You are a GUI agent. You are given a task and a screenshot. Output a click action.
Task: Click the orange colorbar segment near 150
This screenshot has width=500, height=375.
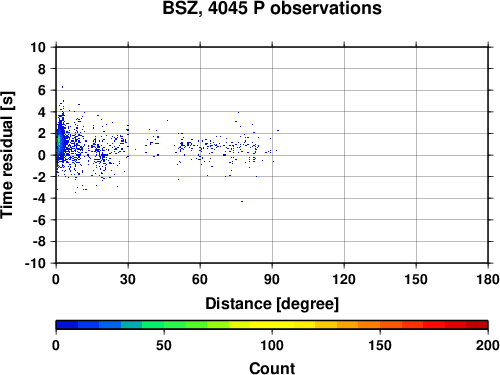point(380,325)
